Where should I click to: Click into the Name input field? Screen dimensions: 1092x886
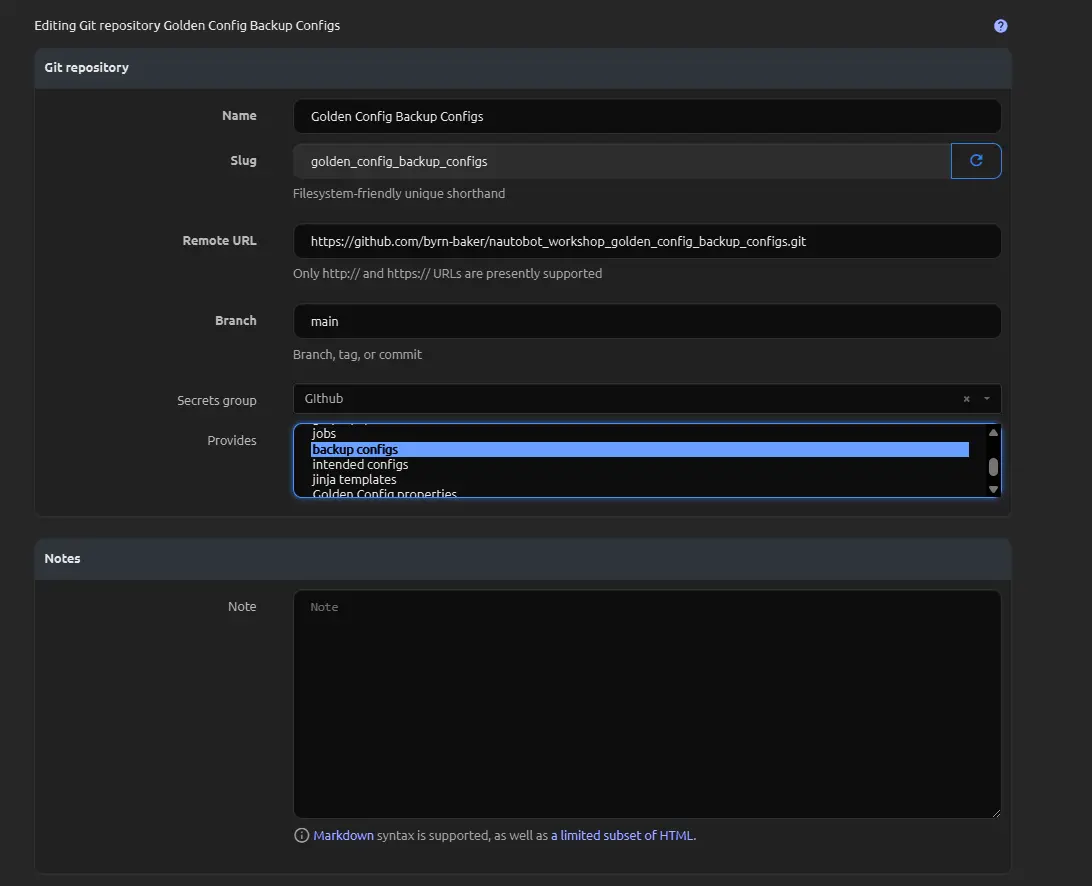point(647,116)
